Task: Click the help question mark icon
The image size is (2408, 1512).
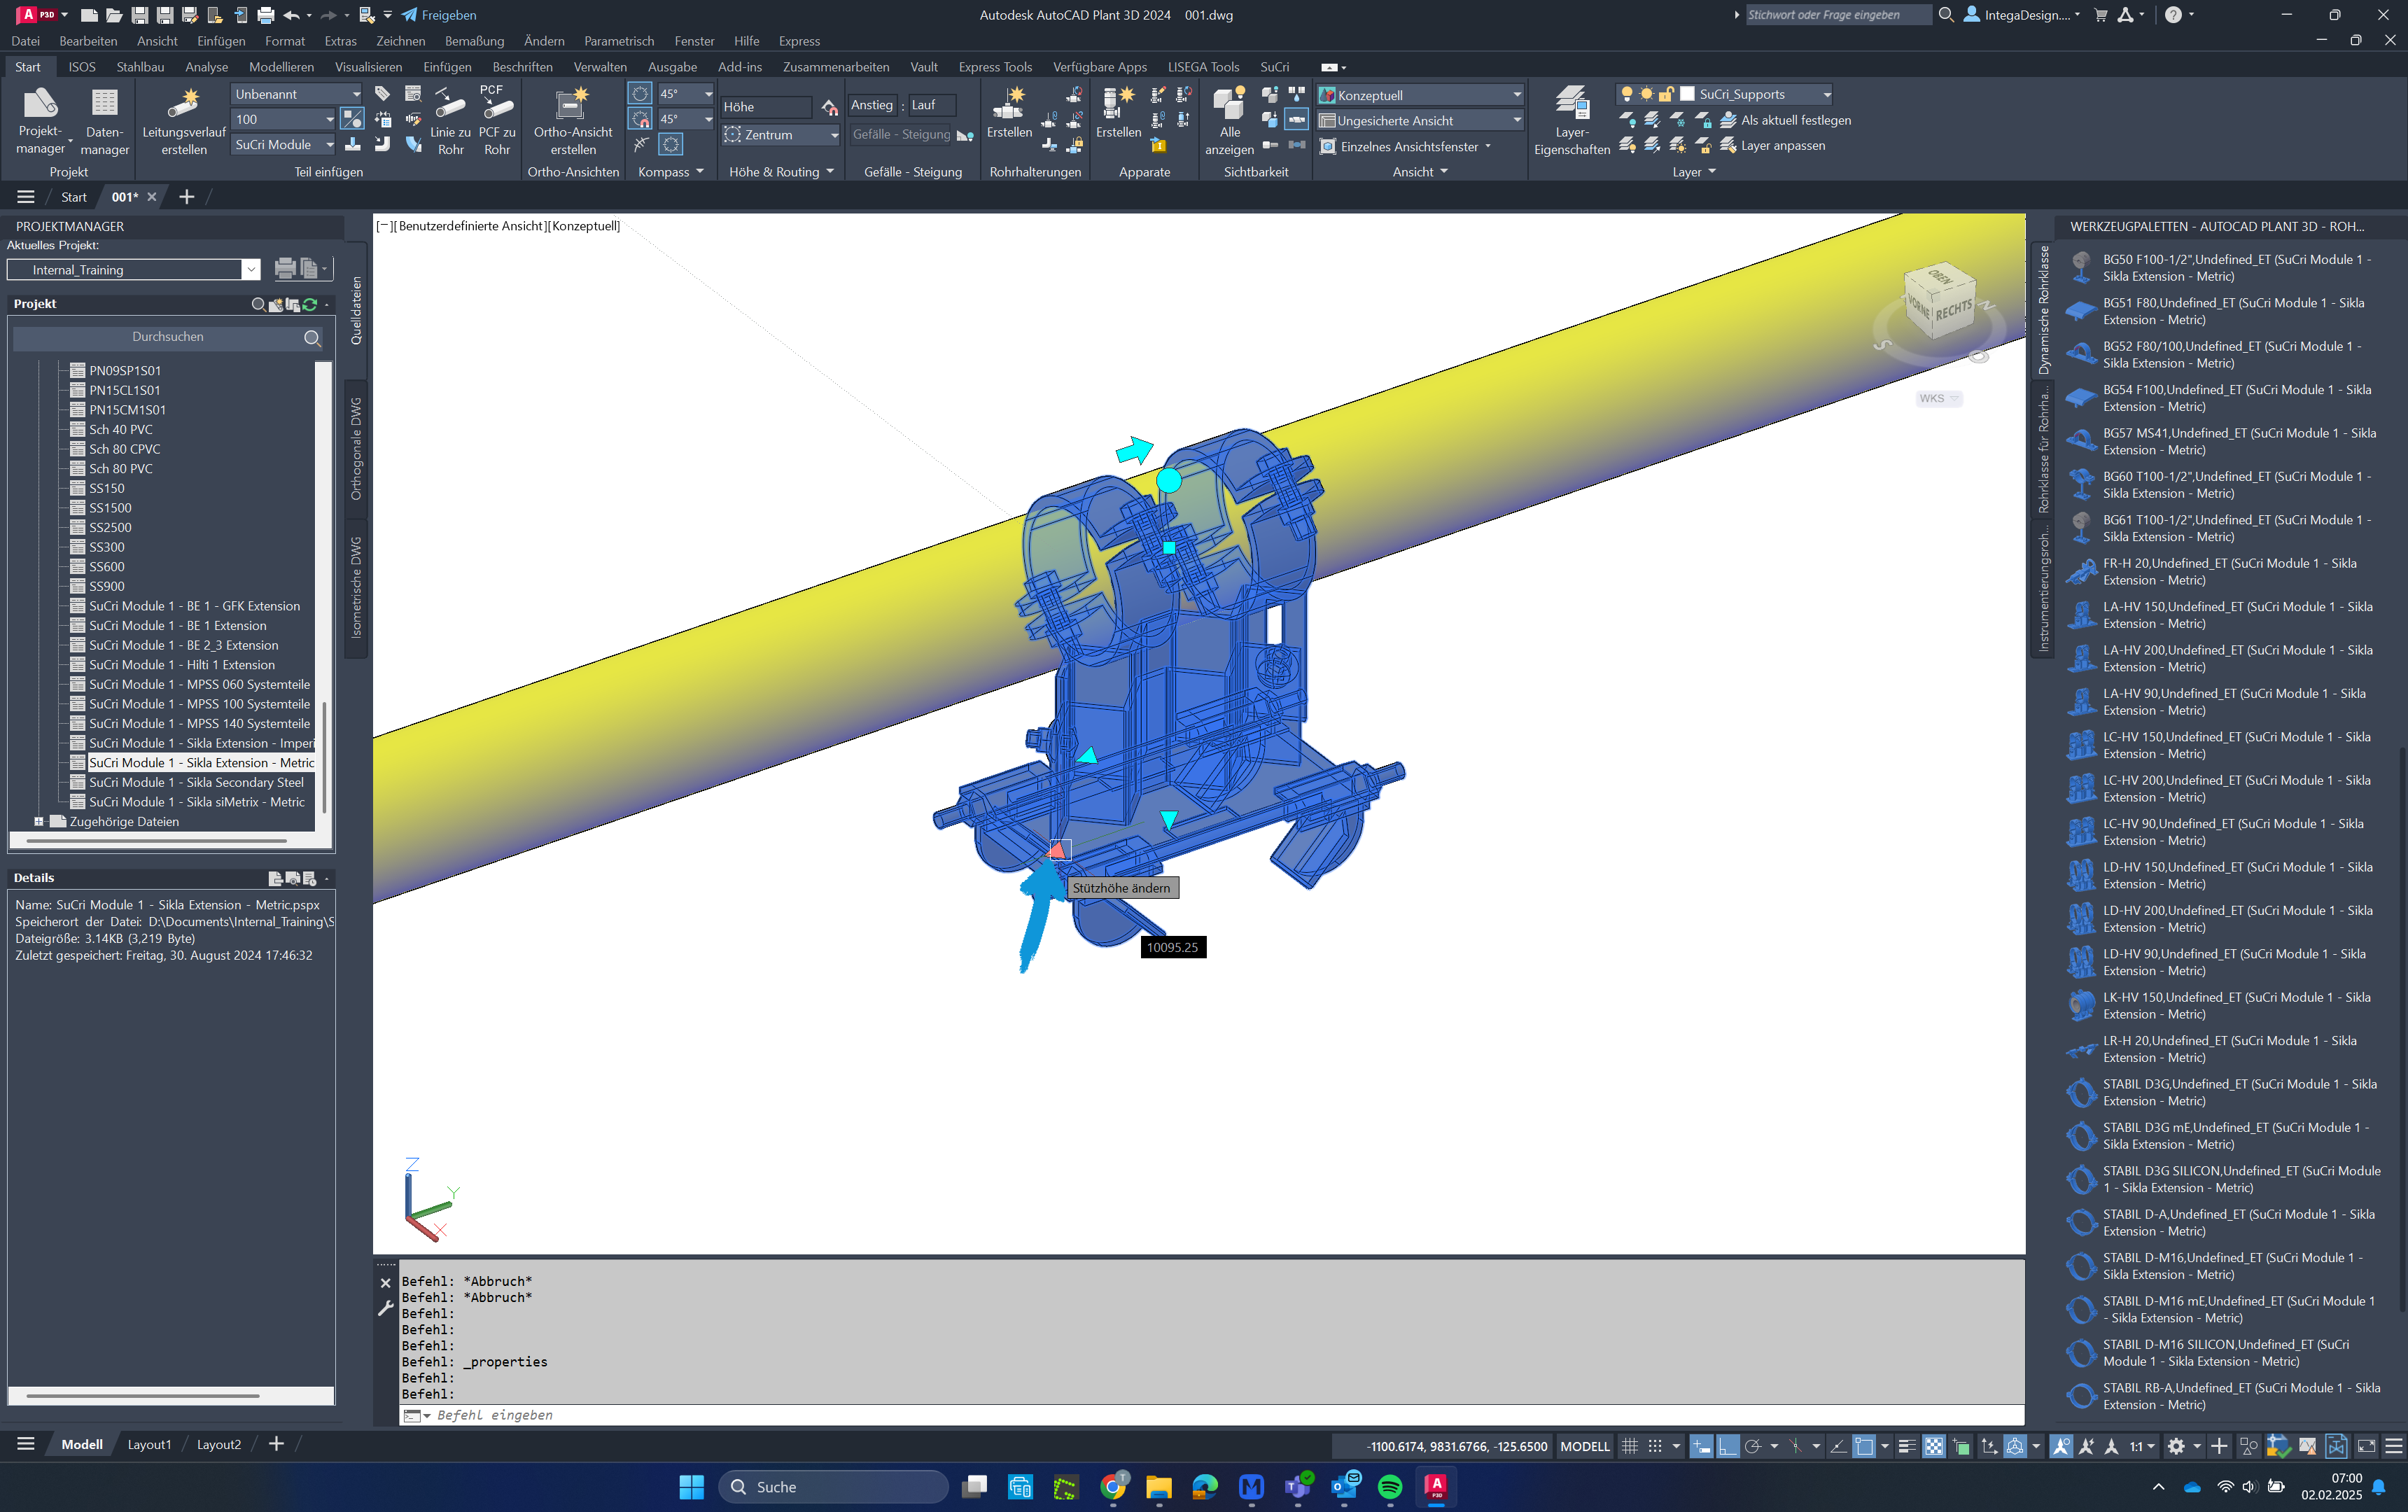Action: click(x=2173, y=15)
